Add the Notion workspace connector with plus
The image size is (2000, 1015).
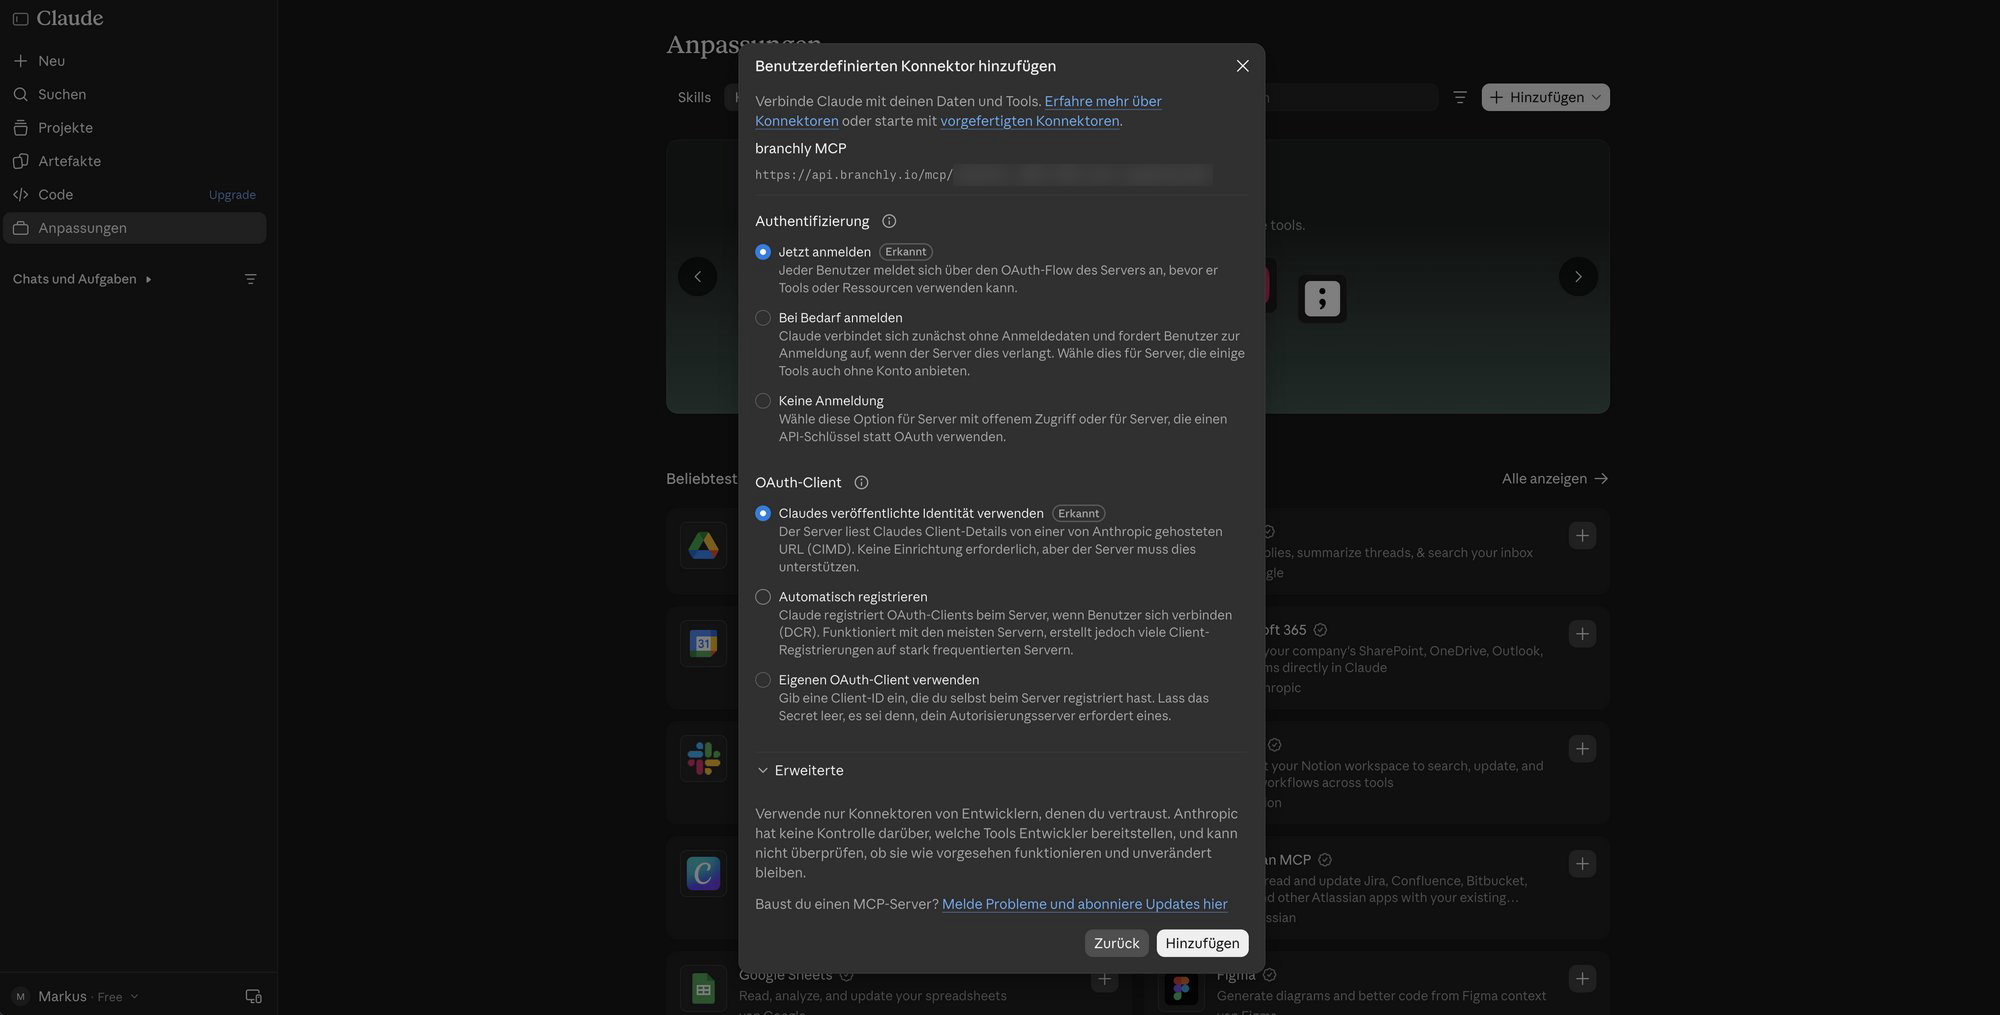pos(1582,749)
